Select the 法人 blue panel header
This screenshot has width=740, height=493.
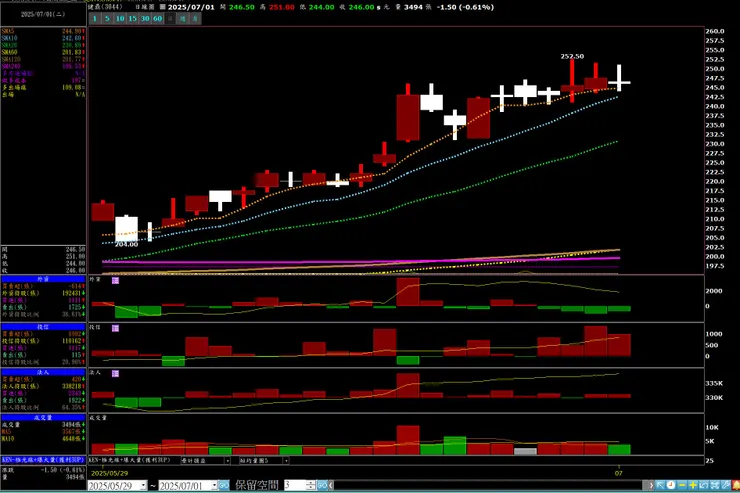[x=43, y=372]
